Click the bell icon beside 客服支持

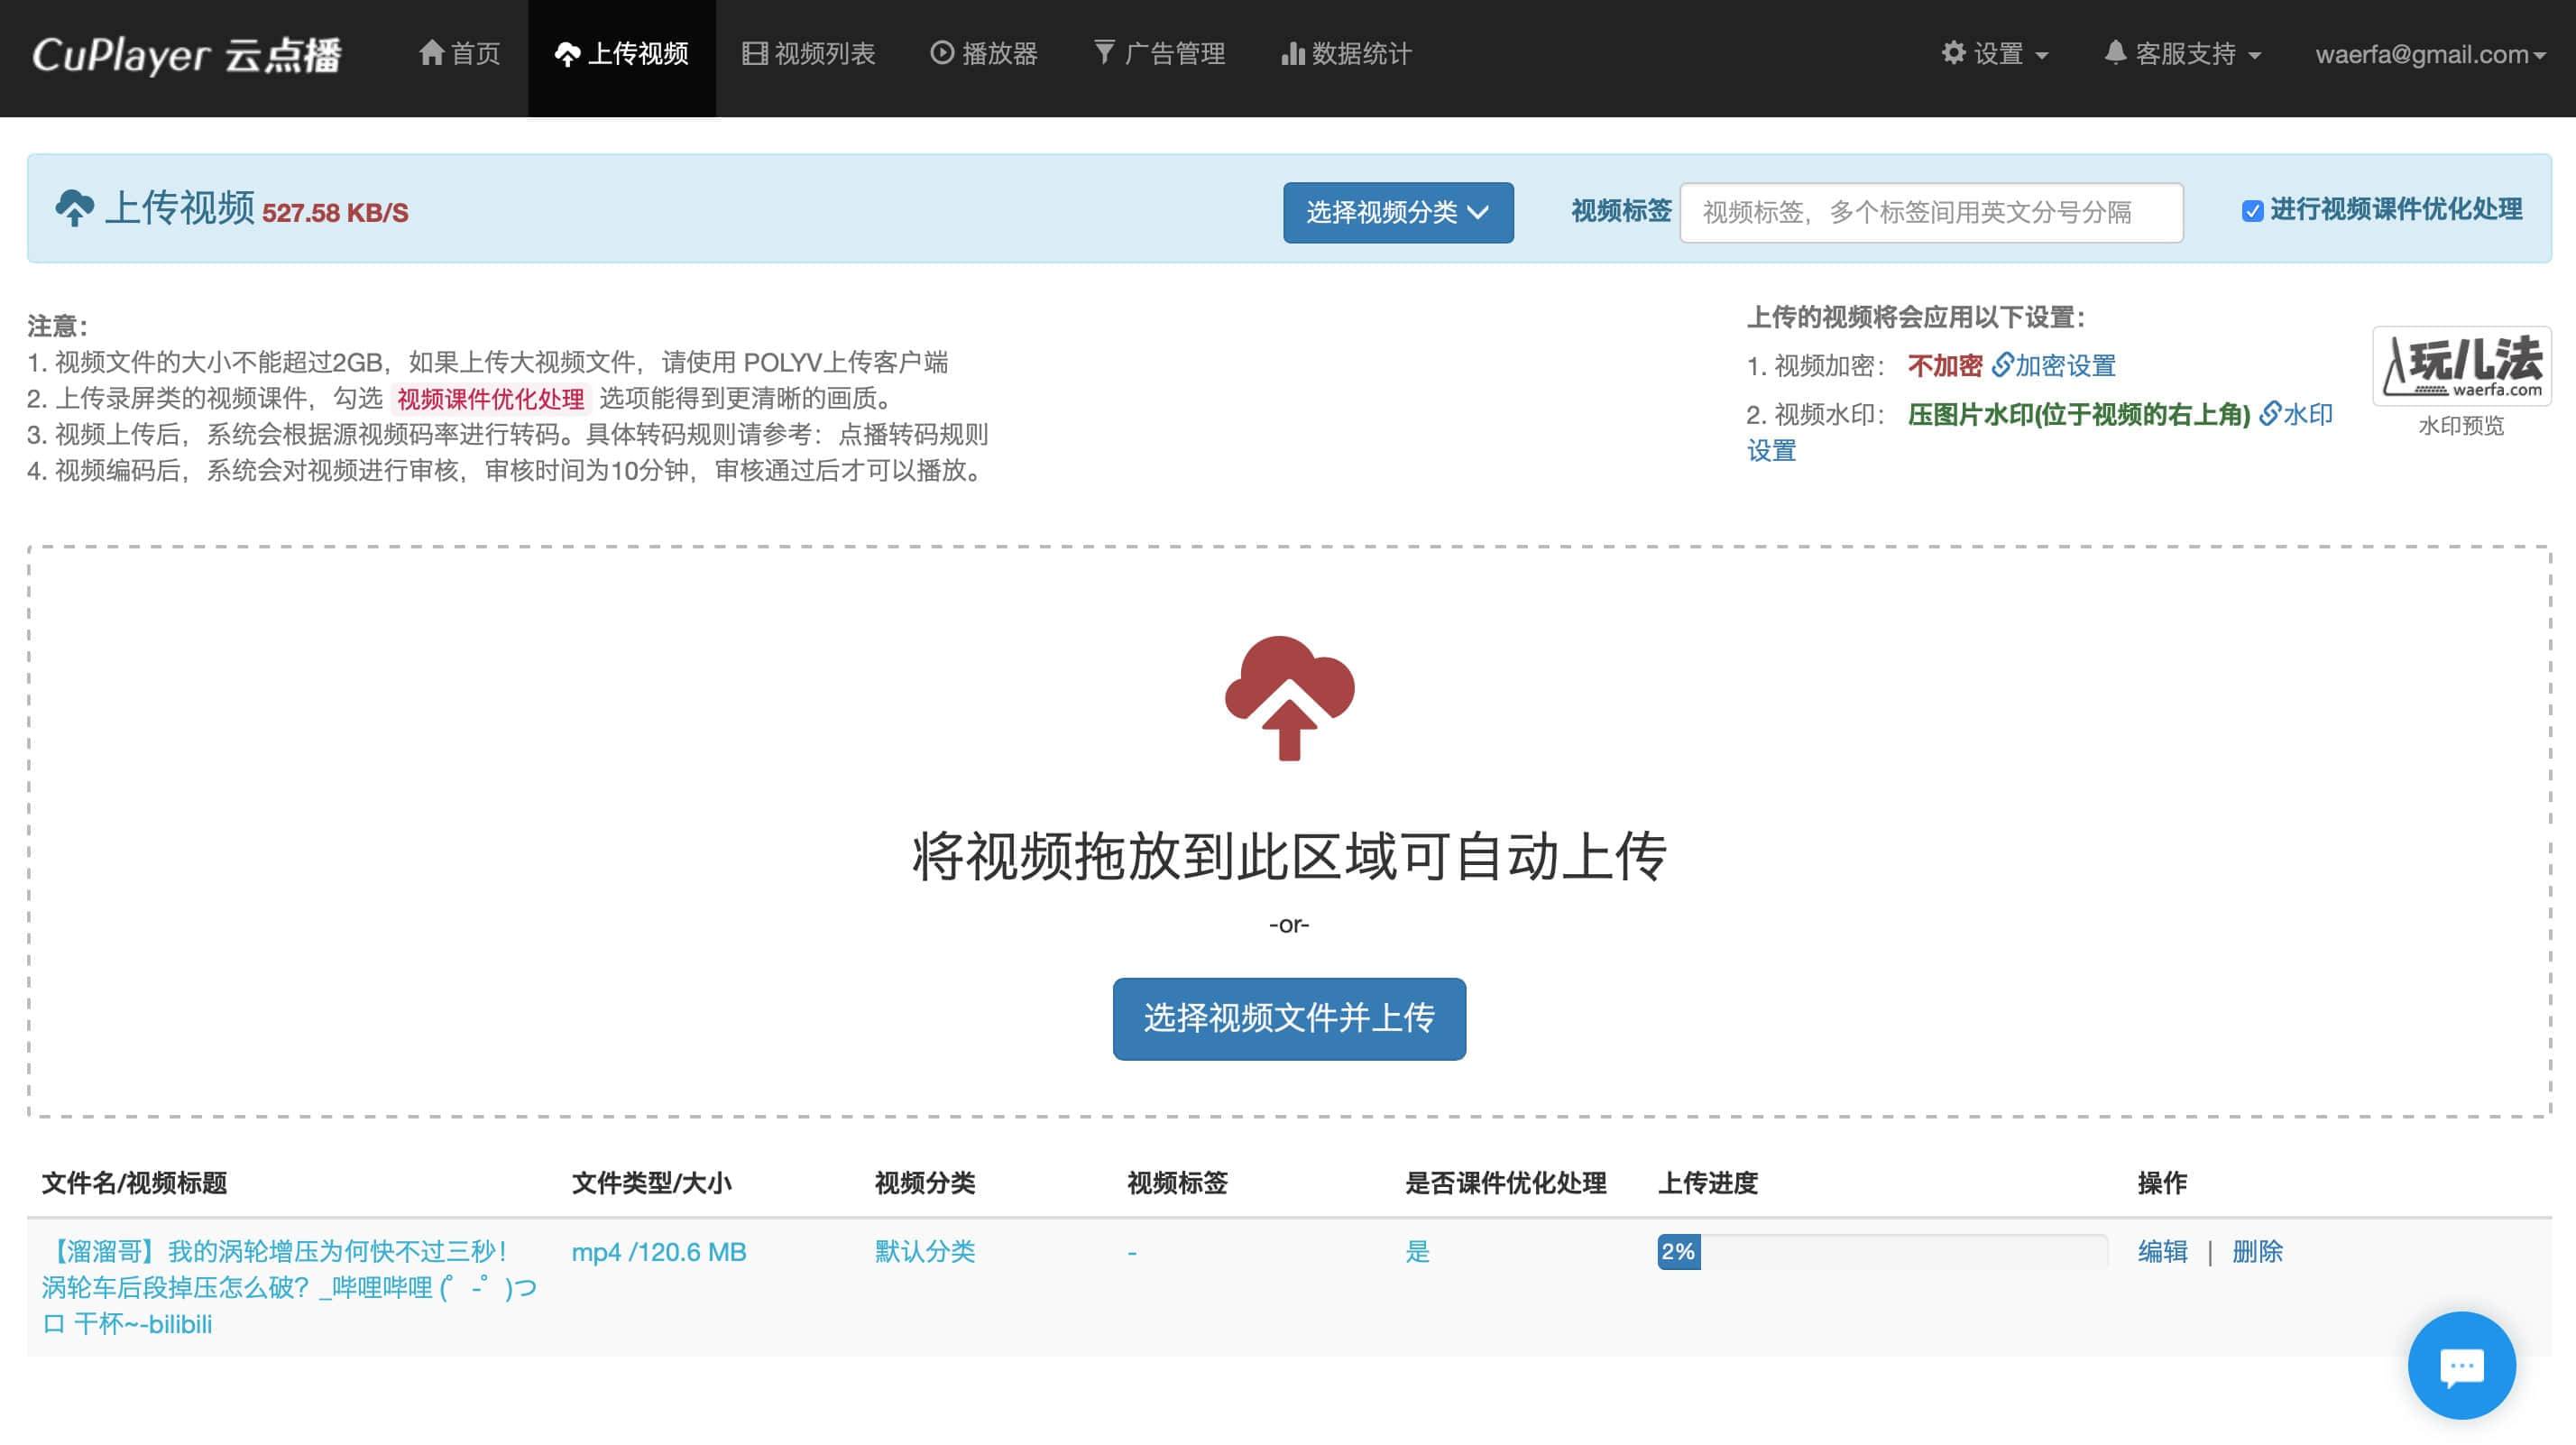click(2114, 54)
